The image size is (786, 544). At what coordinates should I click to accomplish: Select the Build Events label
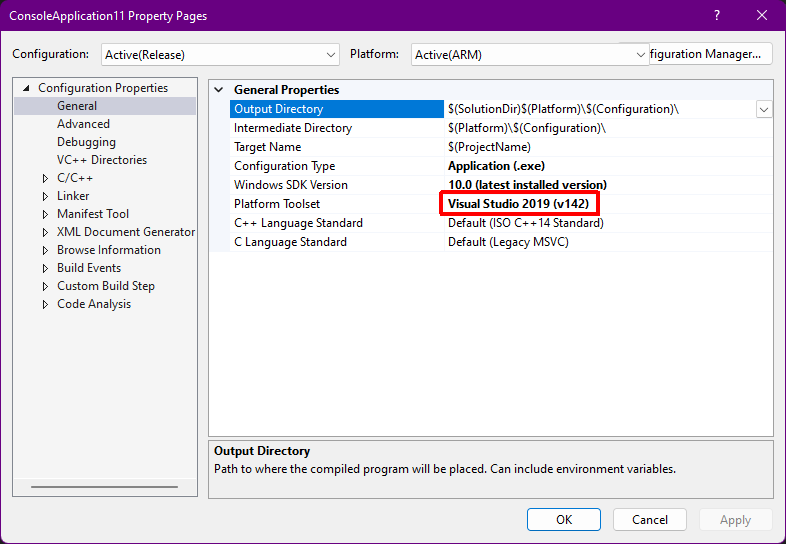coord(89,268)
